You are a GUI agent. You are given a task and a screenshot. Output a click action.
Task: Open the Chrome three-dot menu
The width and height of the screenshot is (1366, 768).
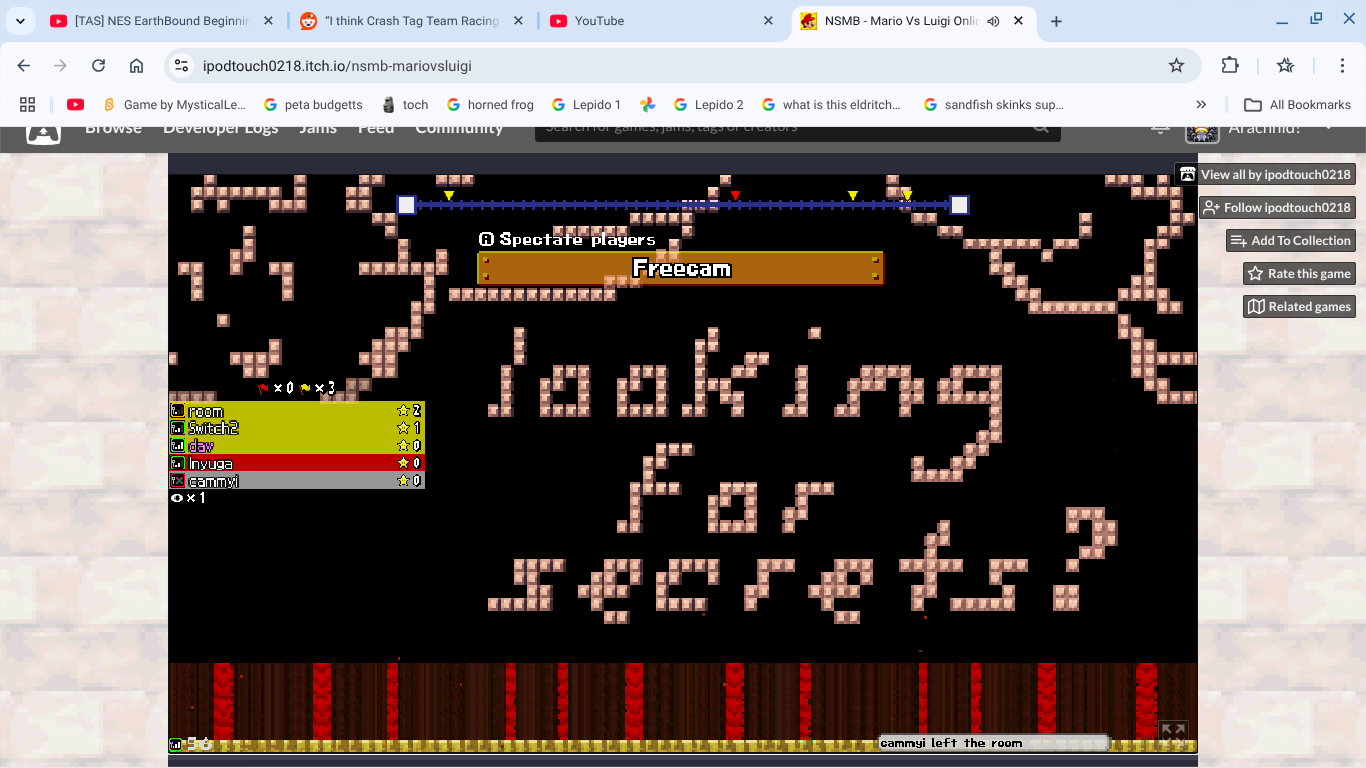click(1343, 66)
